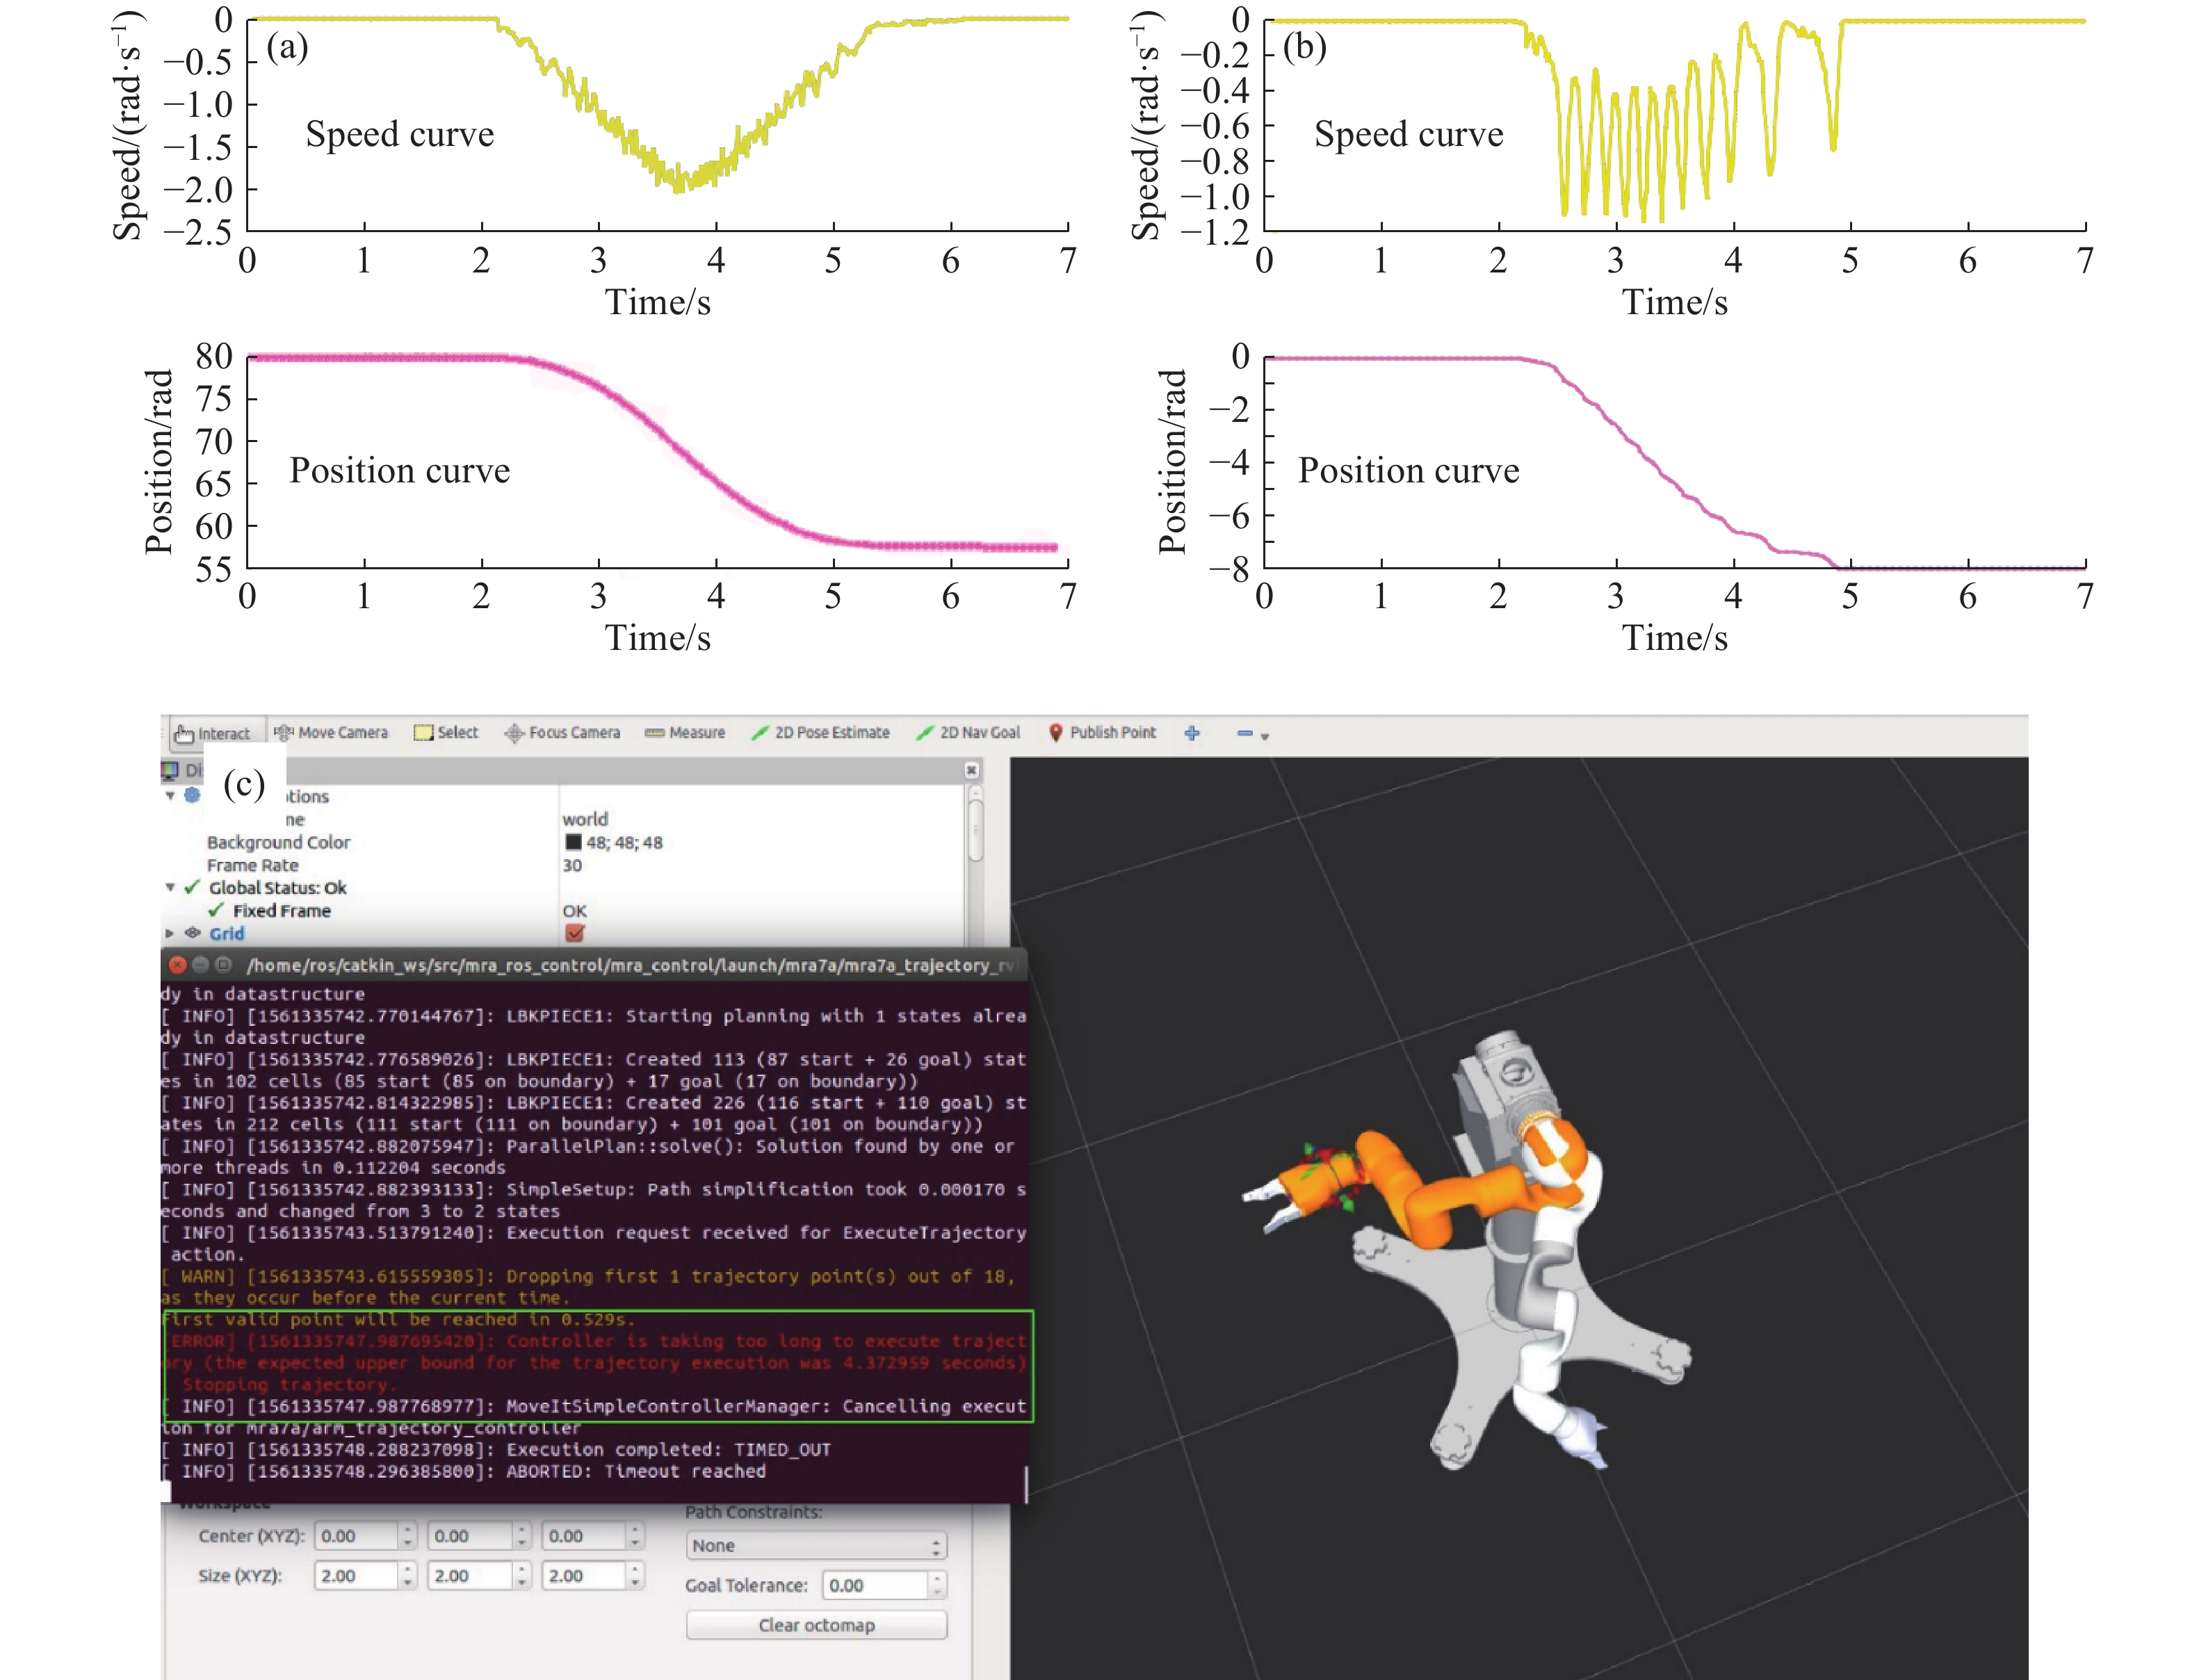
Task: Select the Global Status: Ok row
Action: click(x=278, y=887)
